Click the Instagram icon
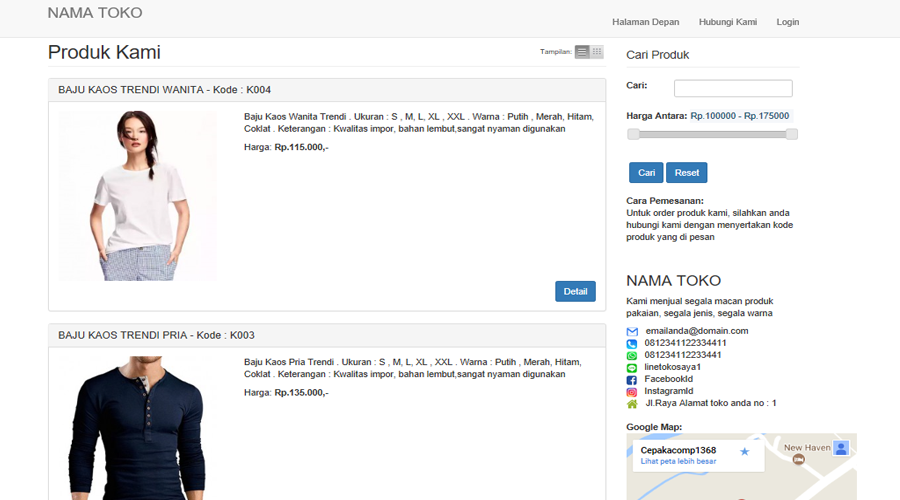The image size is (900, 500). coord(632,392)
